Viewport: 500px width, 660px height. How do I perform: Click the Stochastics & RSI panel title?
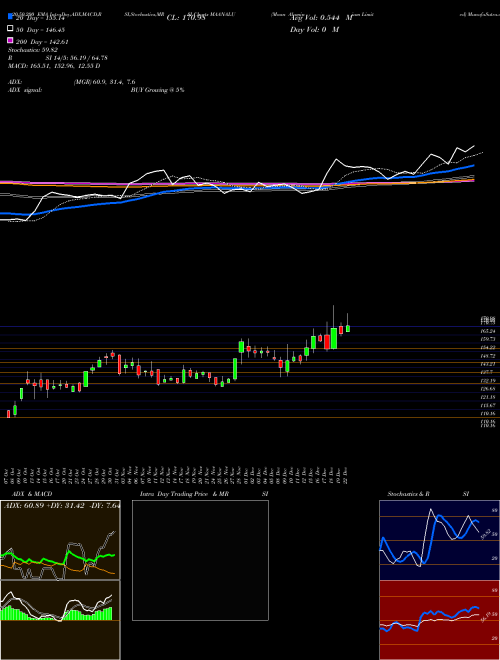(x=428, y=494)
